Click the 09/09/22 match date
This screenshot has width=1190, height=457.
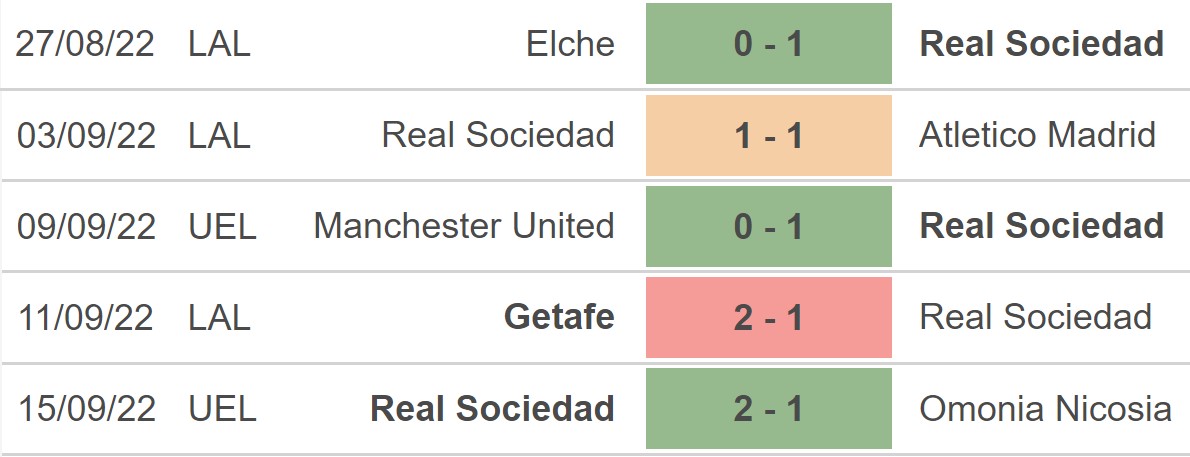(x=86, y=226)
